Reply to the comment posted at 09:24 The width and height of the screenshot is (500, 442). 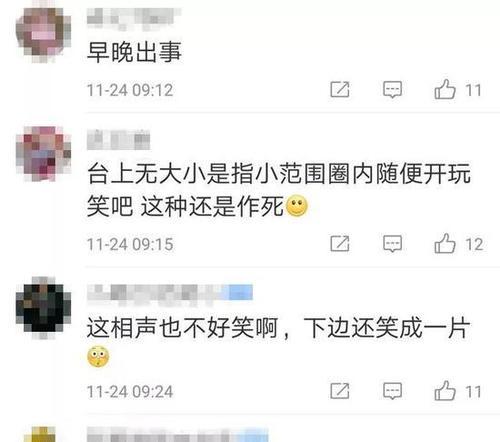point(392,391)
